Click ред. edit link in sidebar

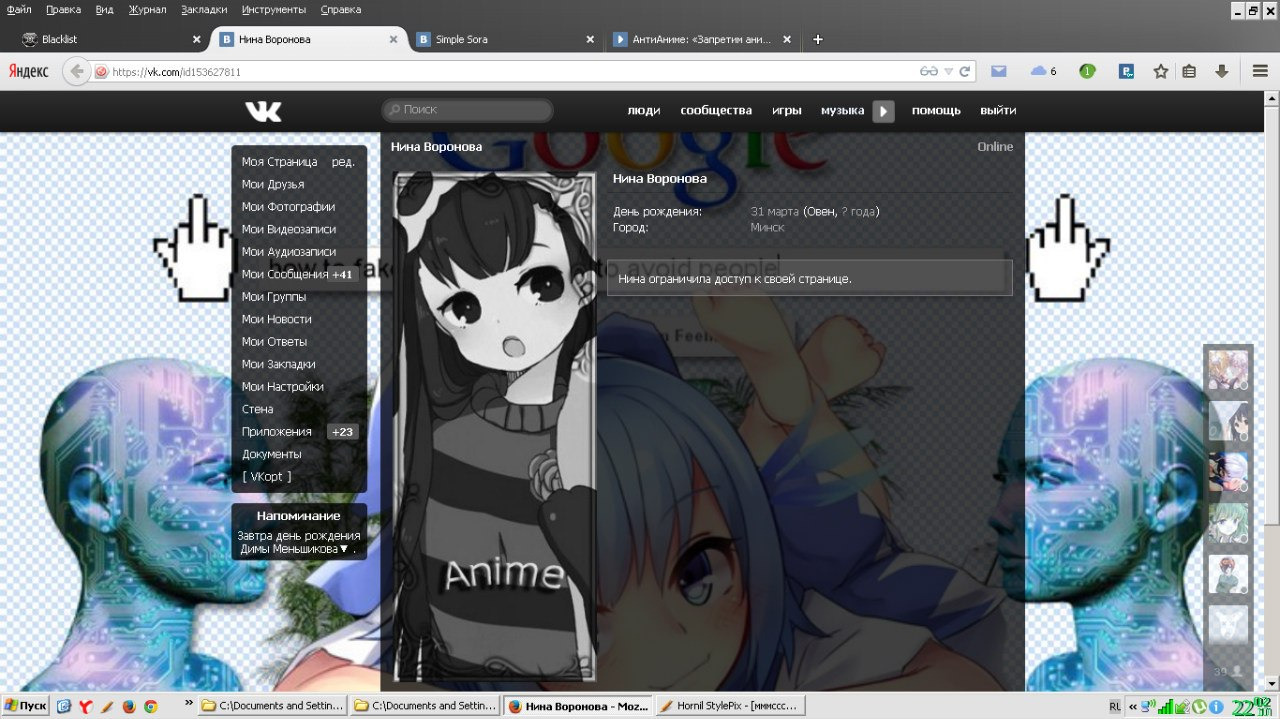coord(343,161)
